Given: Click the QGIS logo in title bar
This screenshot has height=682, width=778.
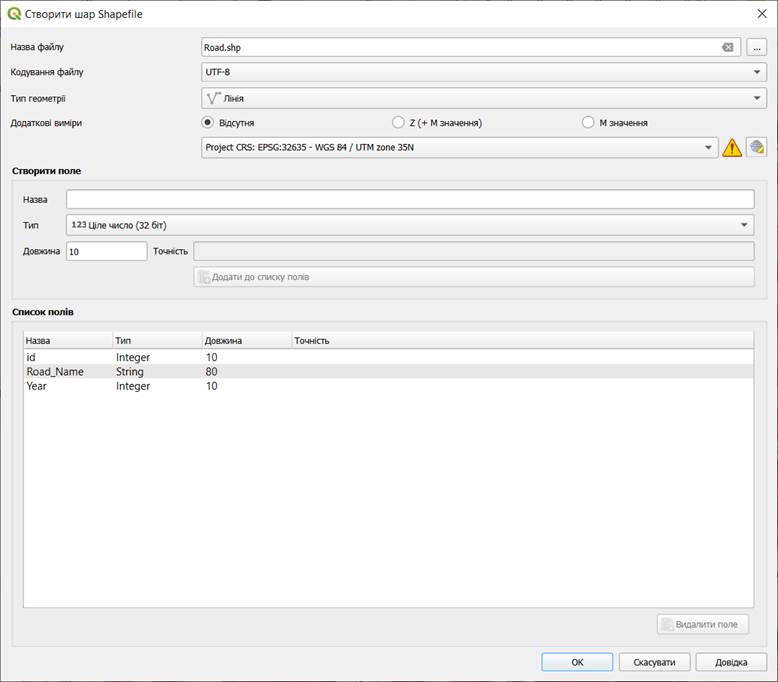Looking at the screenshot, I should coord(14,14).
